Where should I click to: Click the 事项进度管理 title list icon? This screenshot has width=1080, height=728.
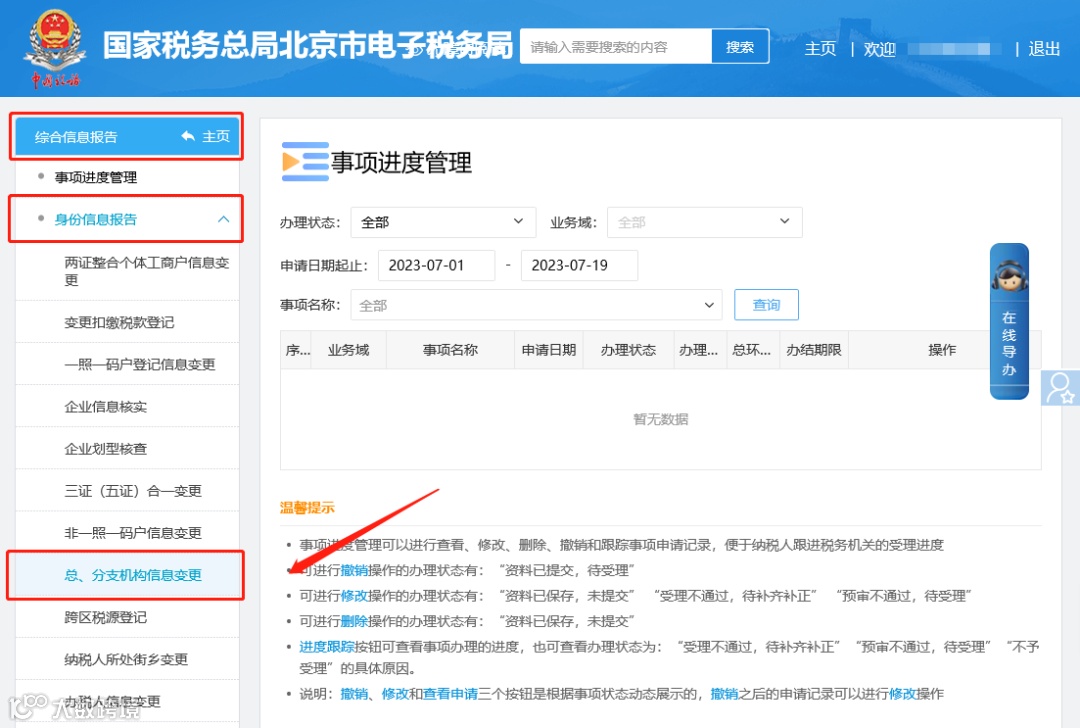[305, 162]
